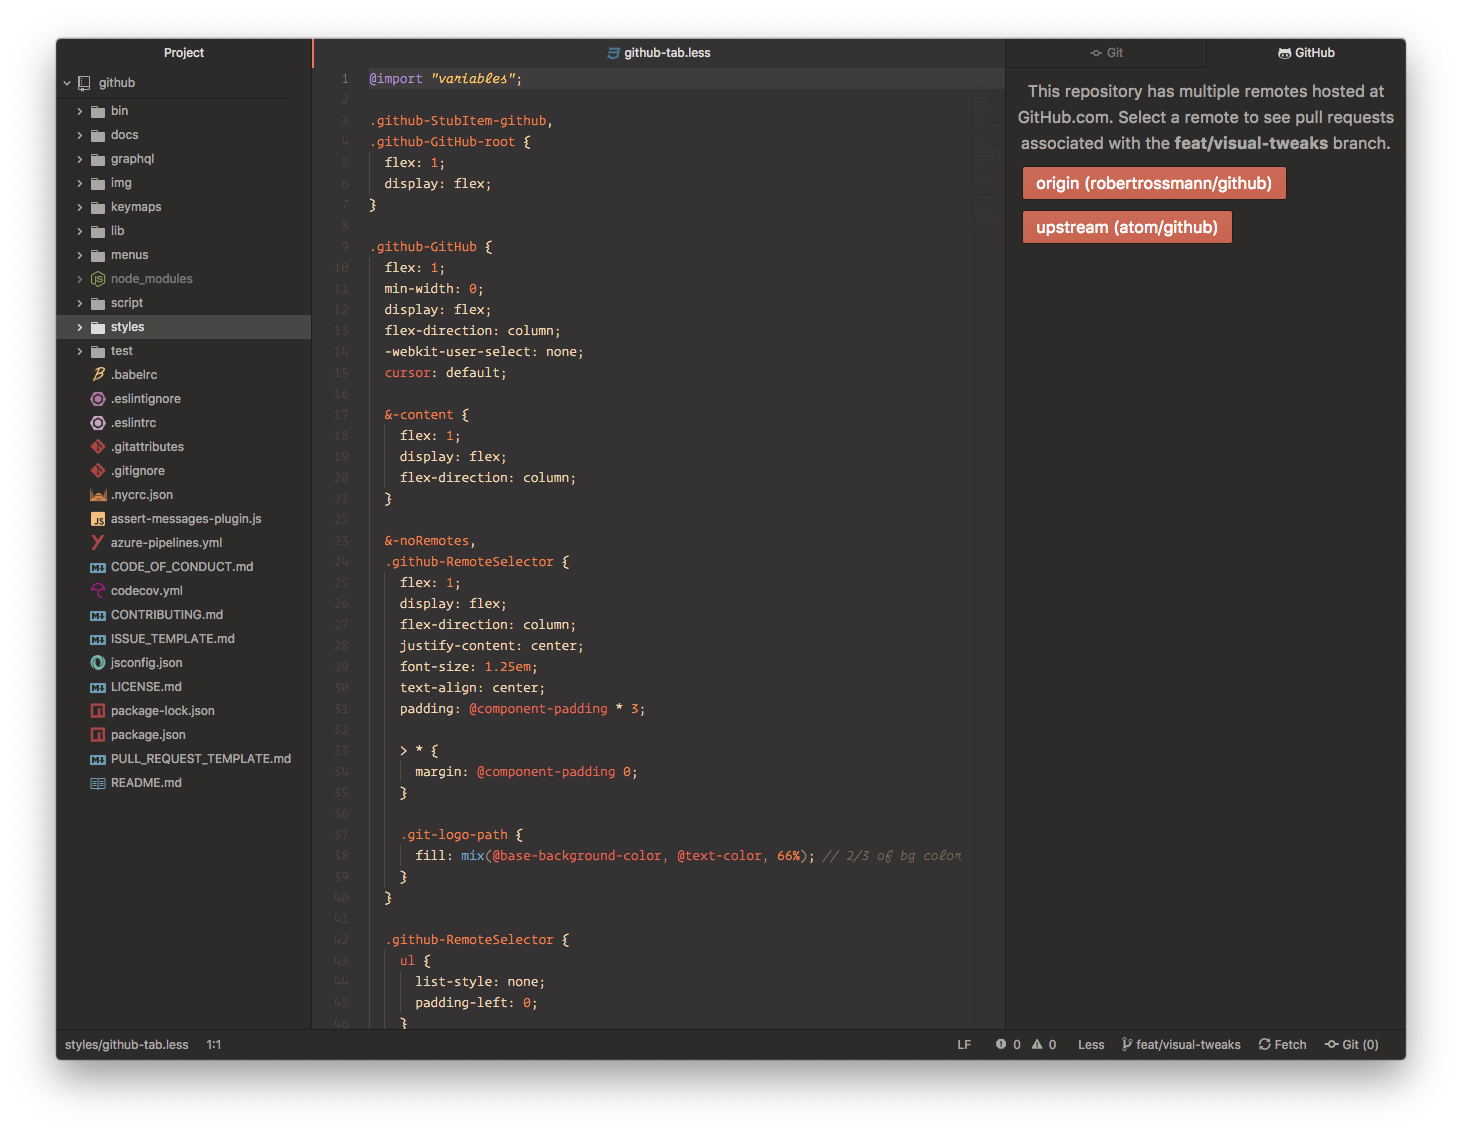1462x1134 pixels.
Task: Click the warning count icon in status bar
Action: tap(1037, 1044)
